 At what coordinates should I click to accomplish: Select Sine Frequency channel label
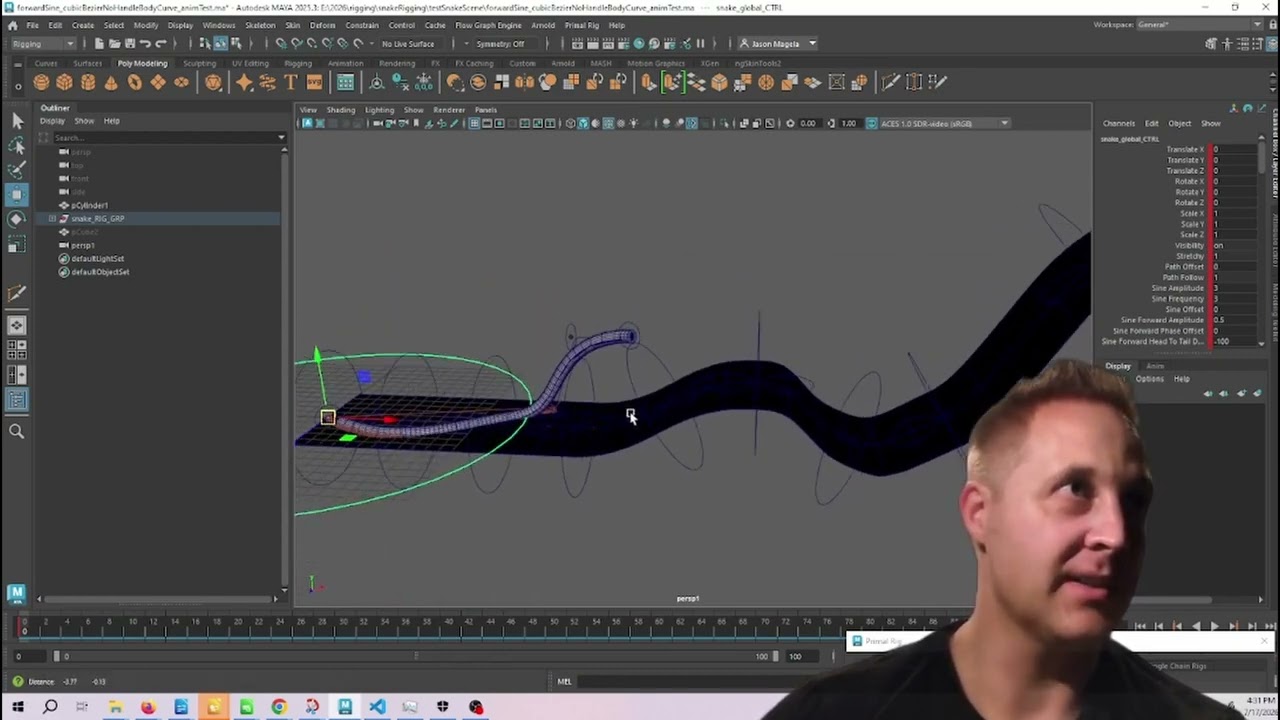tap(1177, 299)
